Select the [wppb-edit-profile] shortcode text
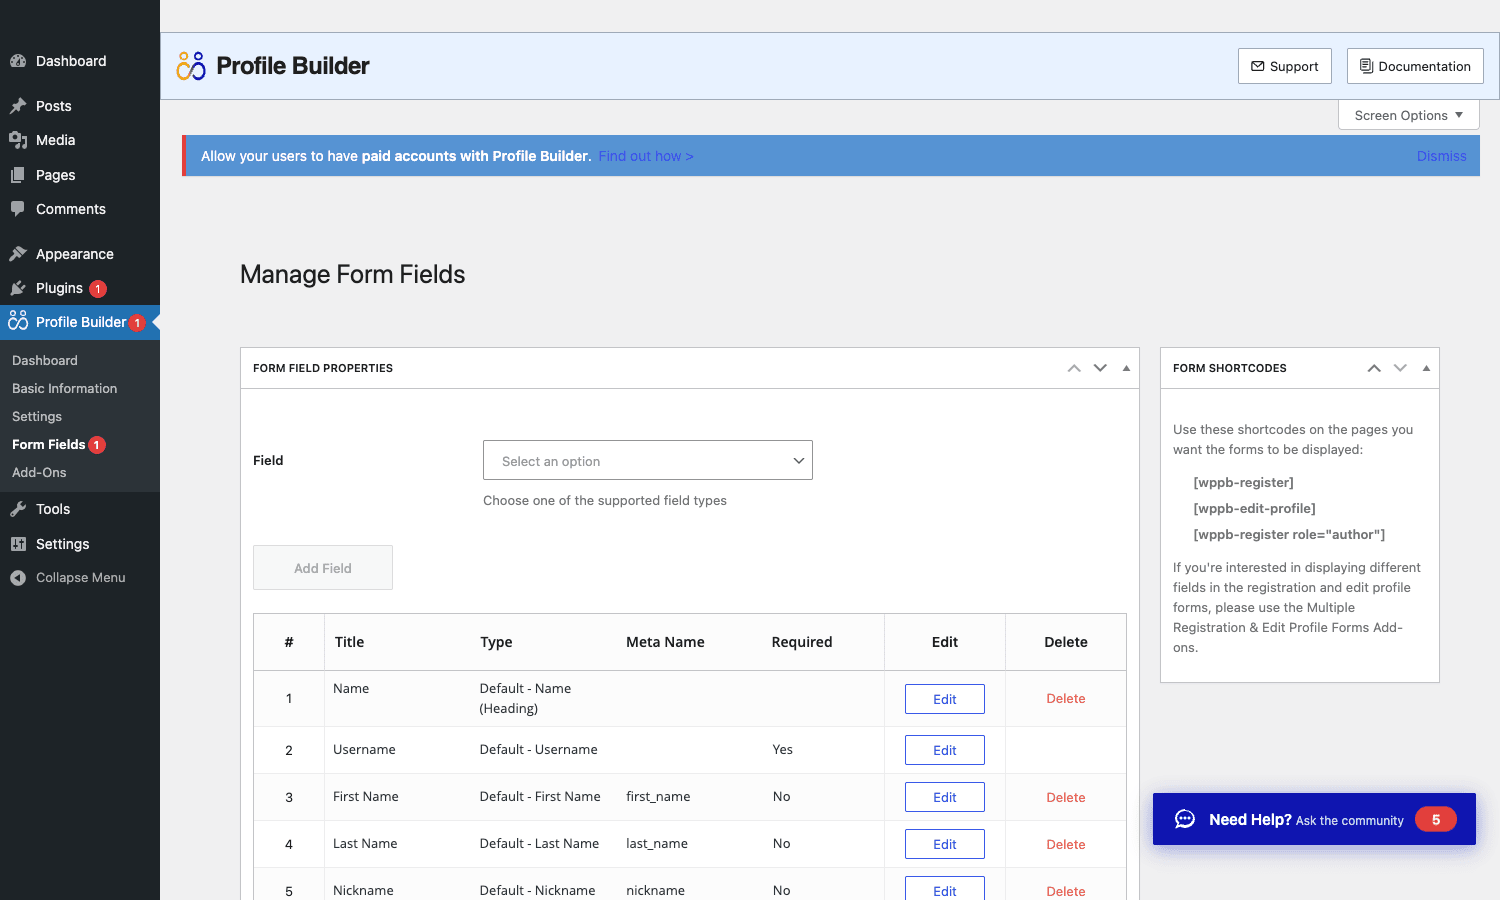This screenshot has width=1500, height=900. [1254, 508]
